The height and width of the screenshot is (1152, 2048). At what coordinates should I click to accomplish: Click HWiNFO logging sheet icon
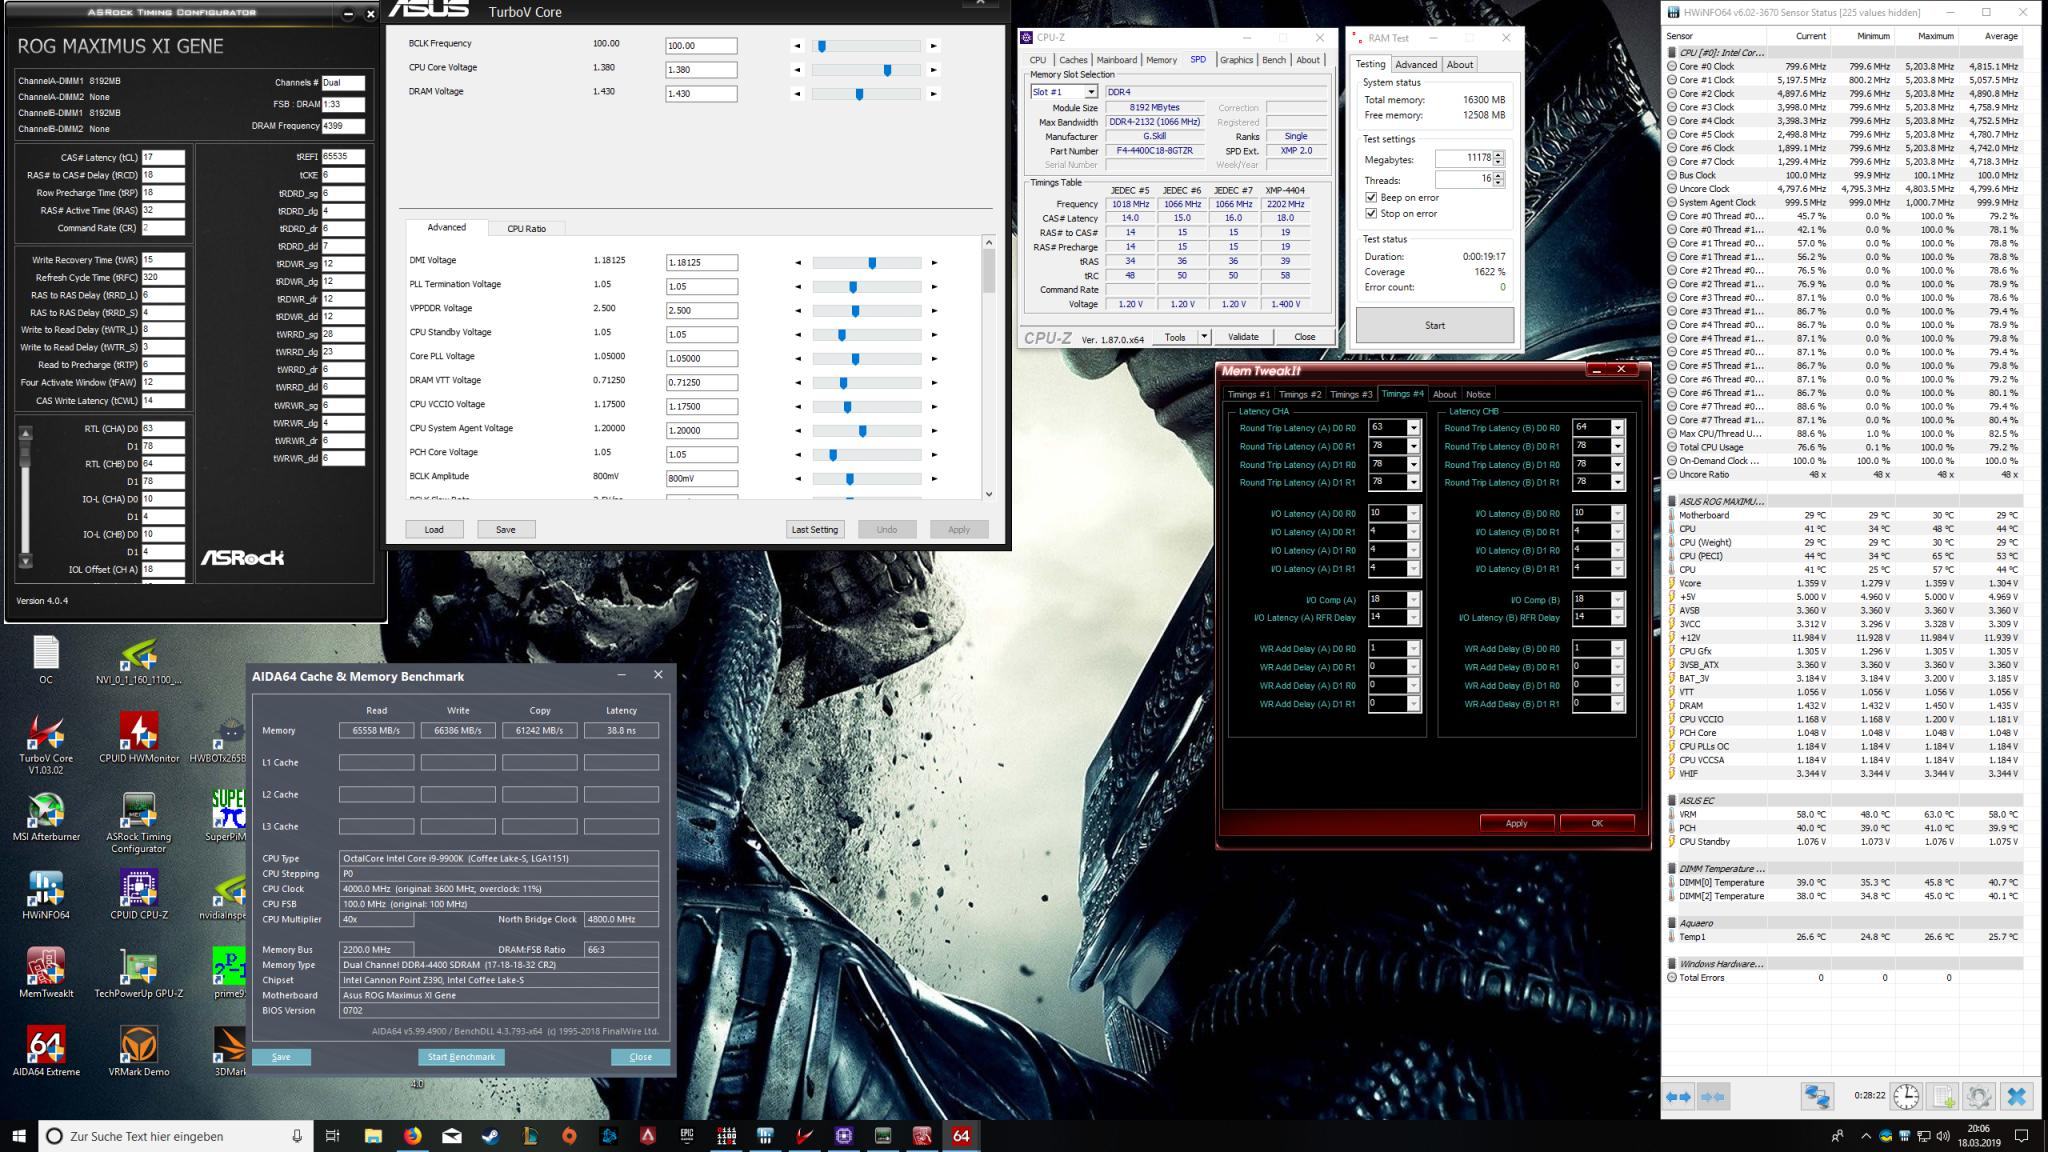click(1943, 1096)
